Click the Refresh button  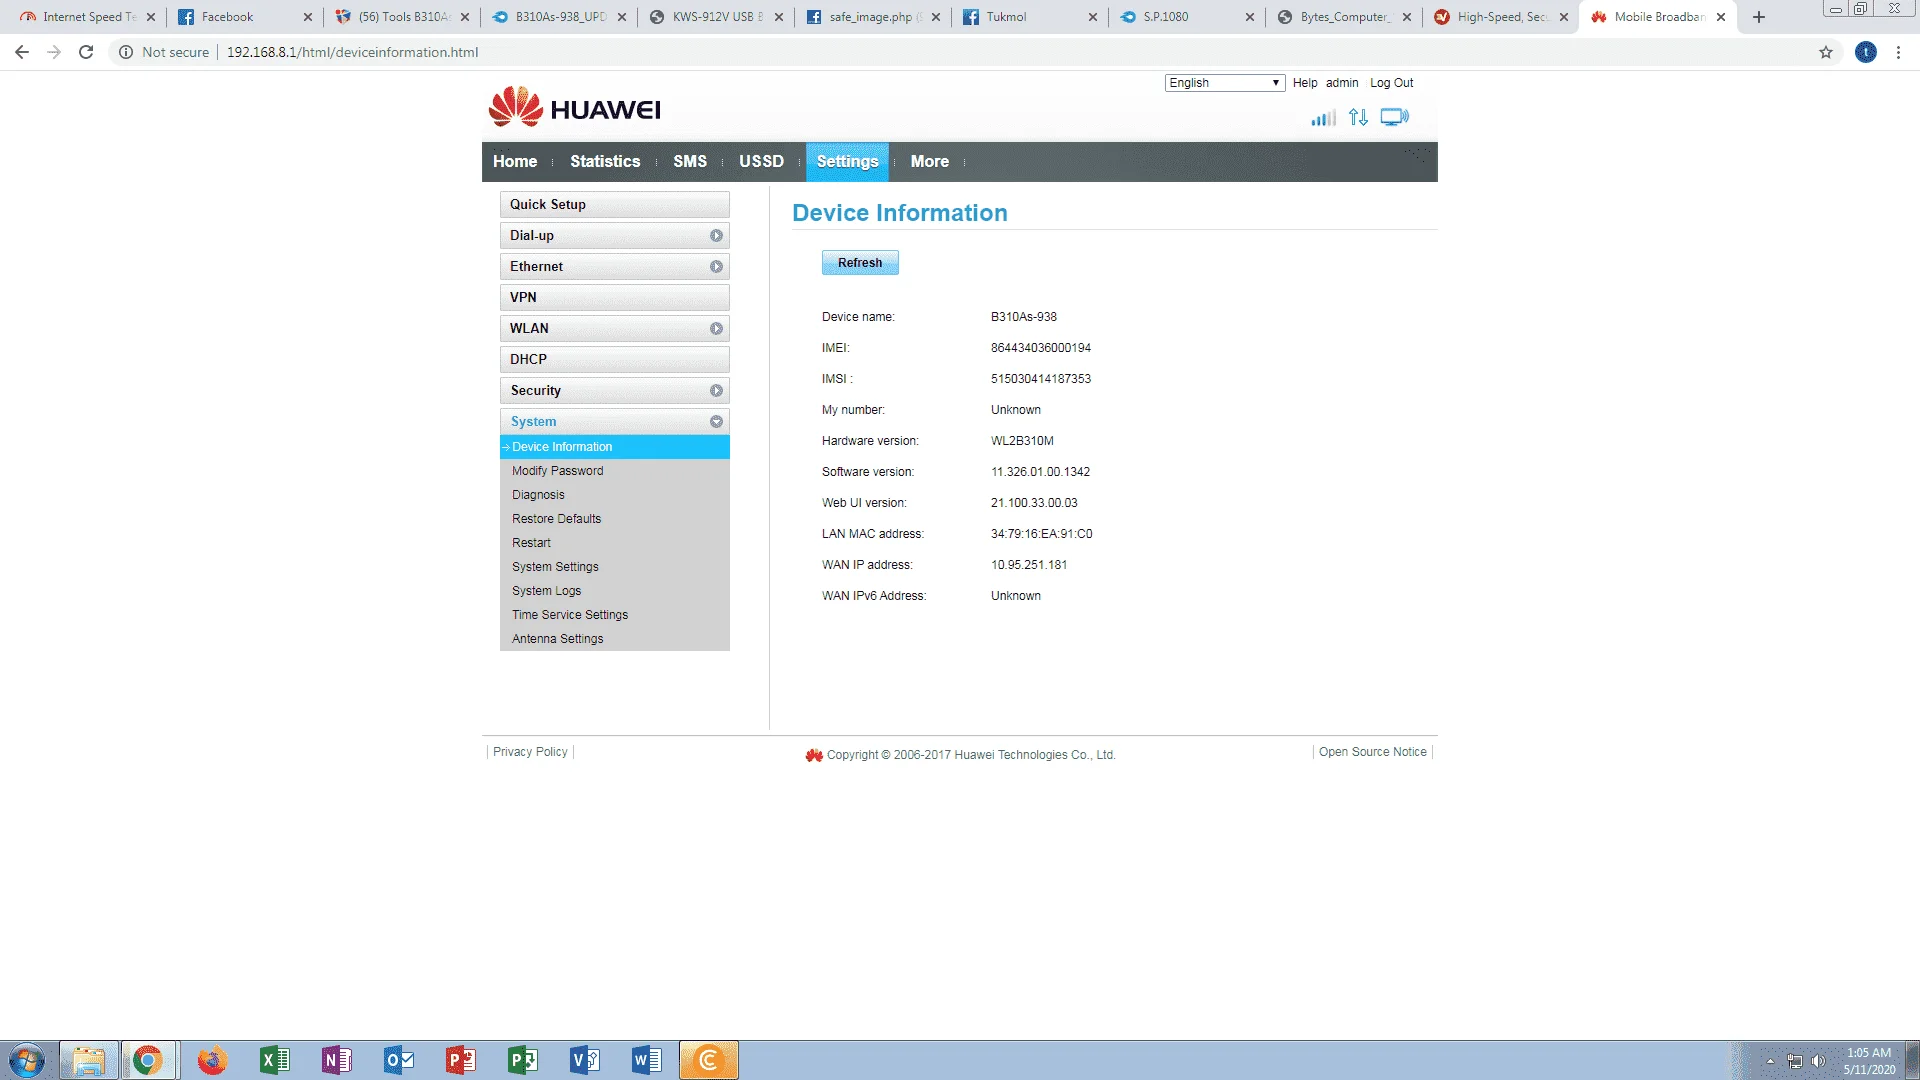click(x=860, y=263)
